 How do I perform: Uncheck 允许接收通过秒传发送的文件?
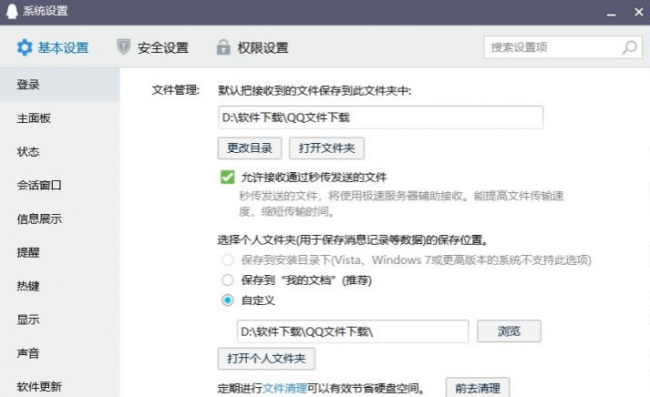pos(228,177)
